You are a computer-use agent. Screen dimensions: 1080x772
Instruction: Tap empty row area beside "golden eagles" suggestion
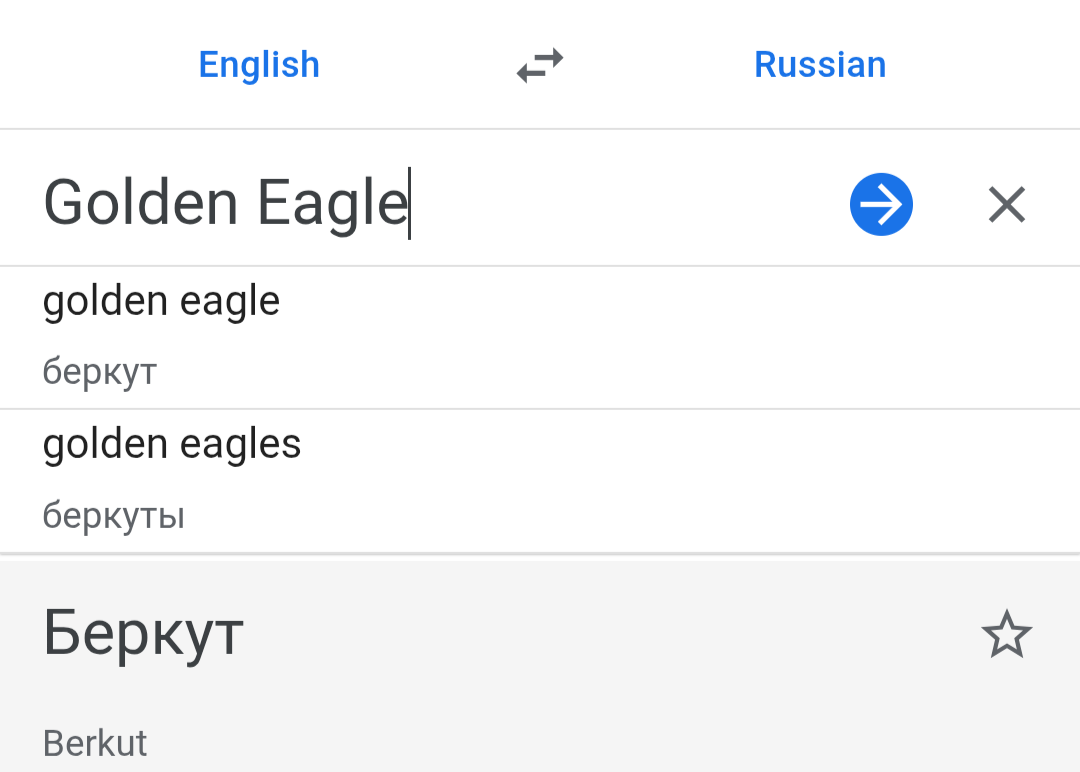click(x=650, y=444)
